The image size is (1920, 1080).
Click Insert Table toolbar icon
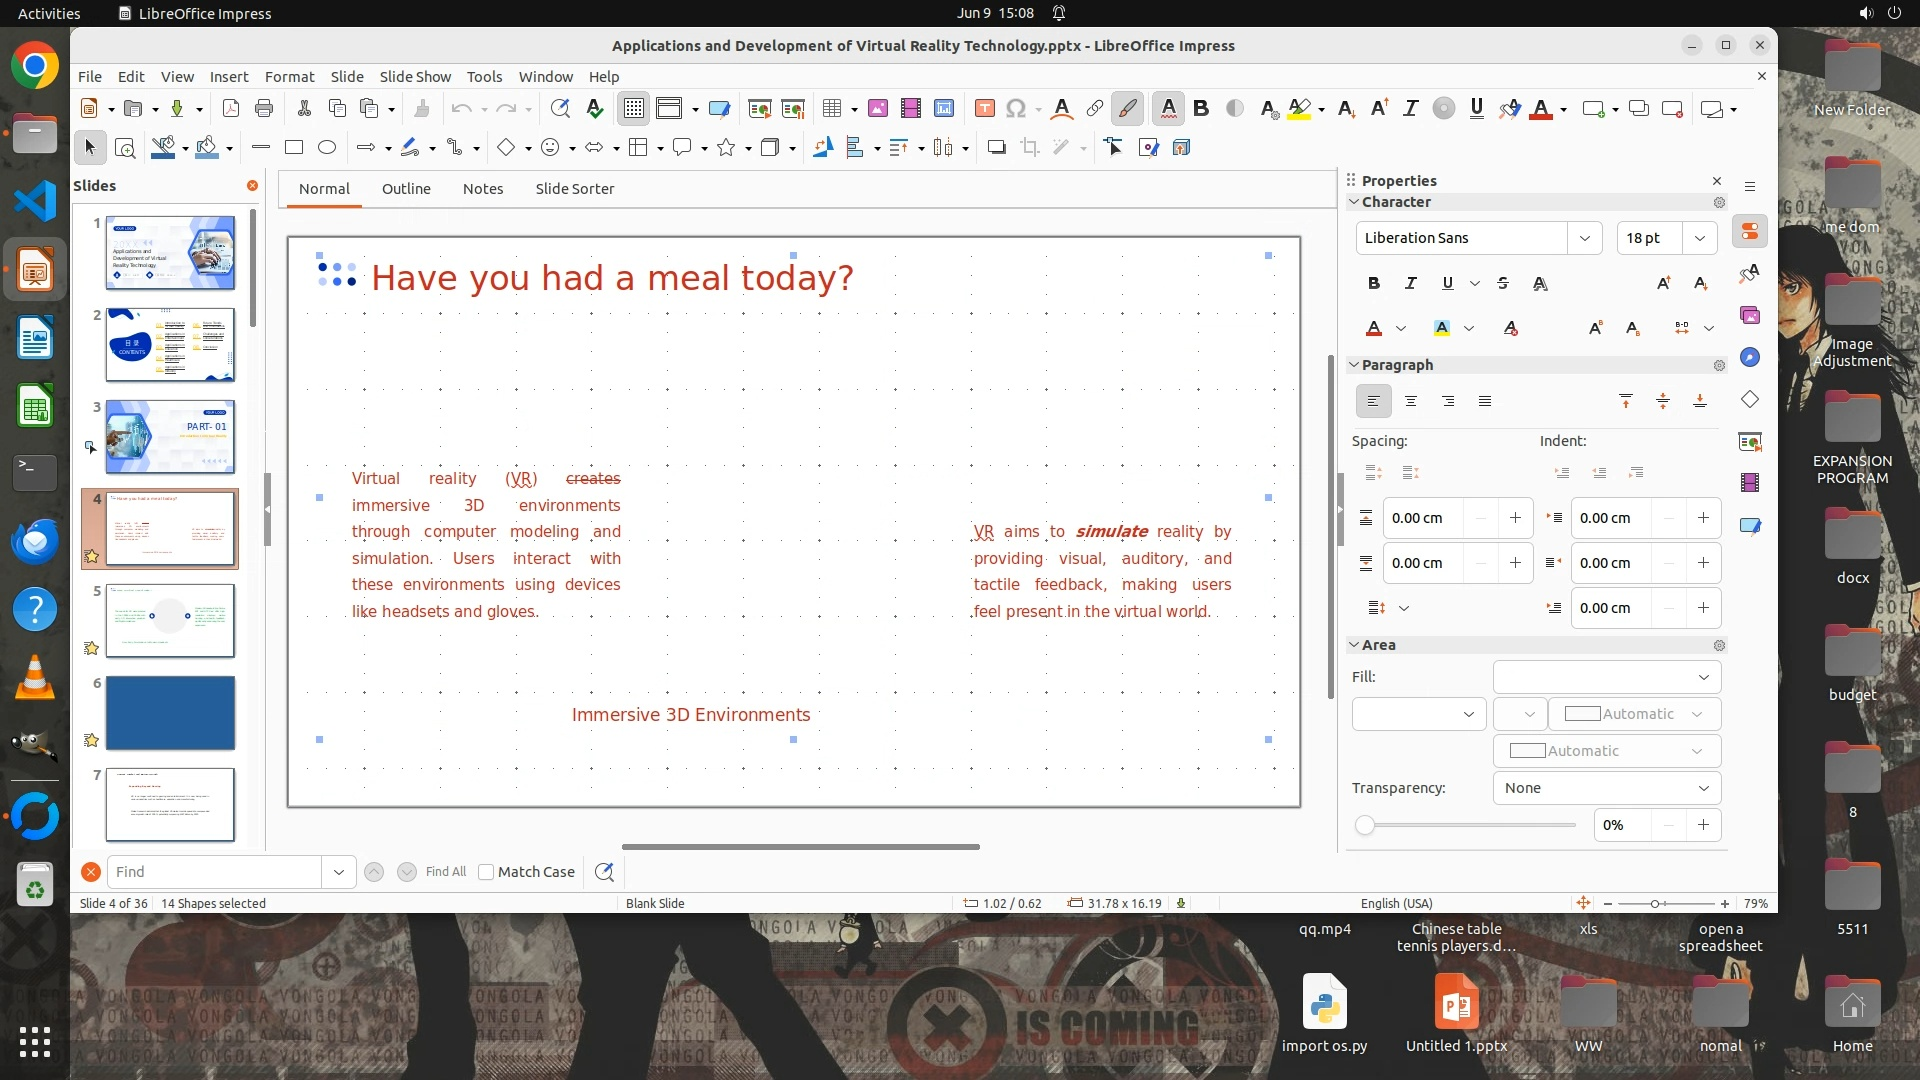[x=831, y=109]
